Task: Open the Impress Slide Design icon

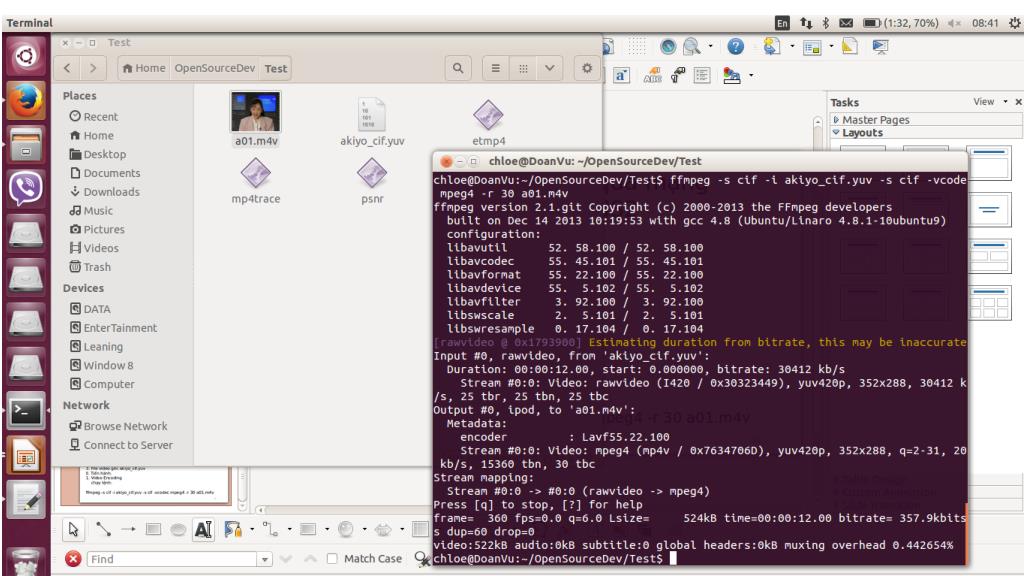Action: (x=850, y=46)
